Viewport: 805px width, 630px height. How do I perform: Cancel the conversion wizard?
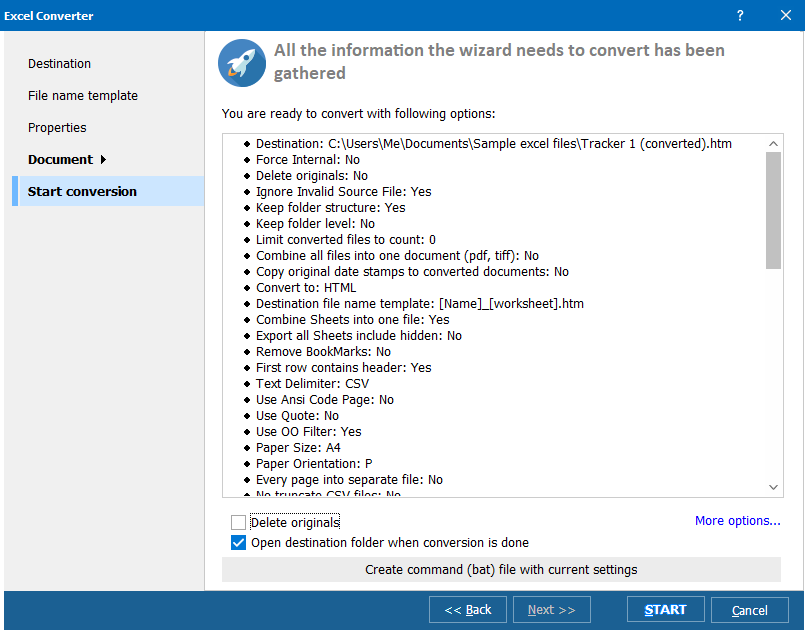click(x=749, y=608)
